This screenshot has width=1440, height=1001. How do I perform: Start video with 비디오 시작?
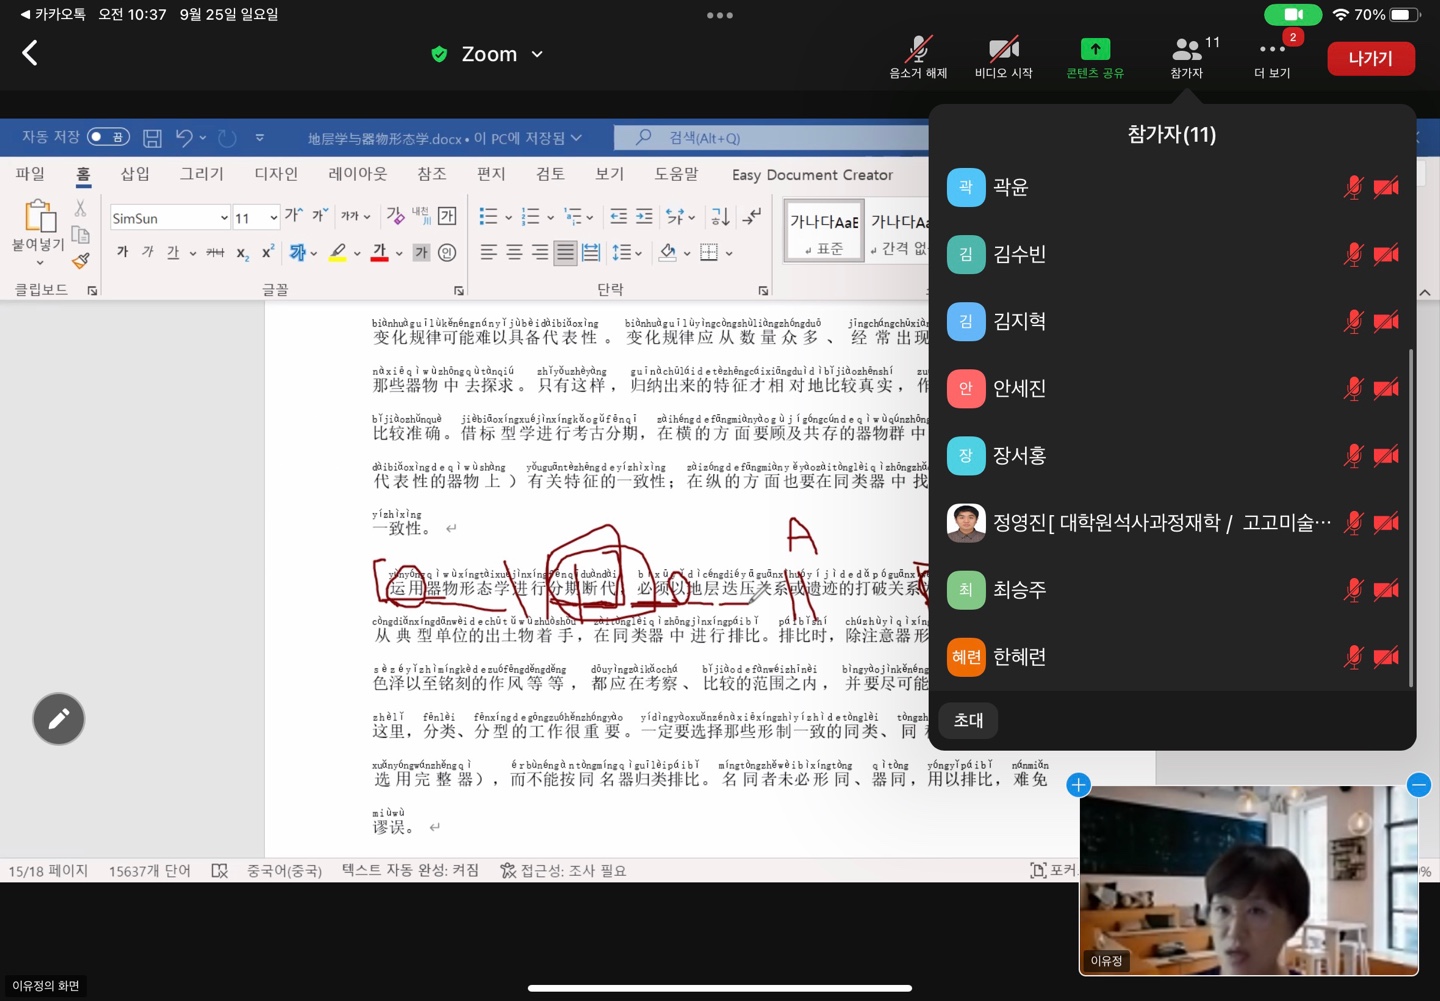[x=1003, y=57]
